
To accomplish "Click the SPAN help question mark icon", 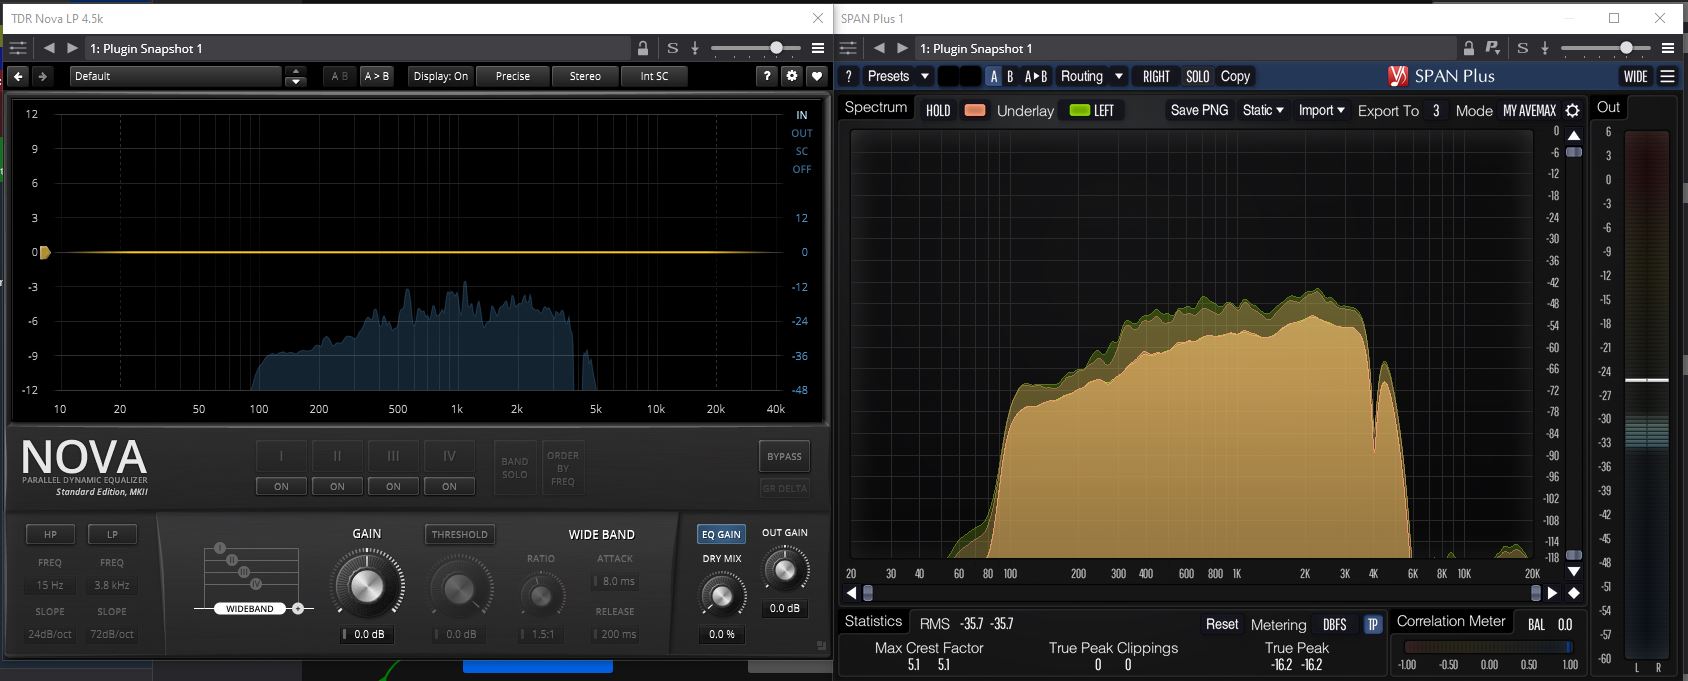I will coord(848,76).
